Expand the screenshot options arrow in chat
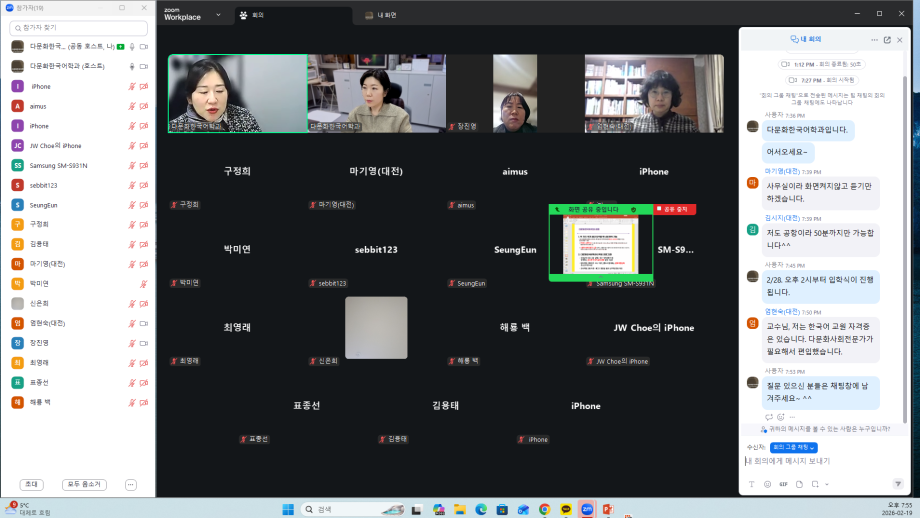920x518 pixels. (827, 484)
